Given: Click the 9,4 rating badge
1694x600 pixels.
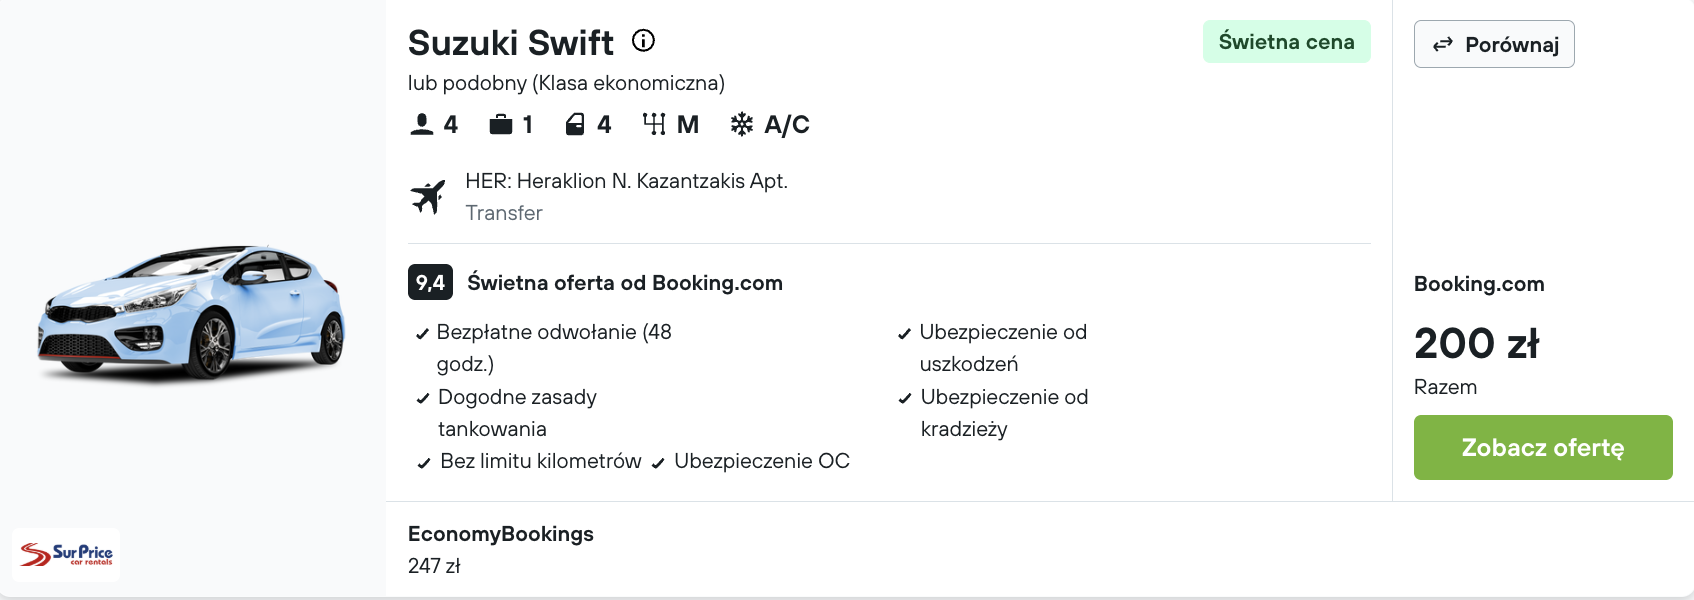Looking at the screenshot, I should click(430, 282).
